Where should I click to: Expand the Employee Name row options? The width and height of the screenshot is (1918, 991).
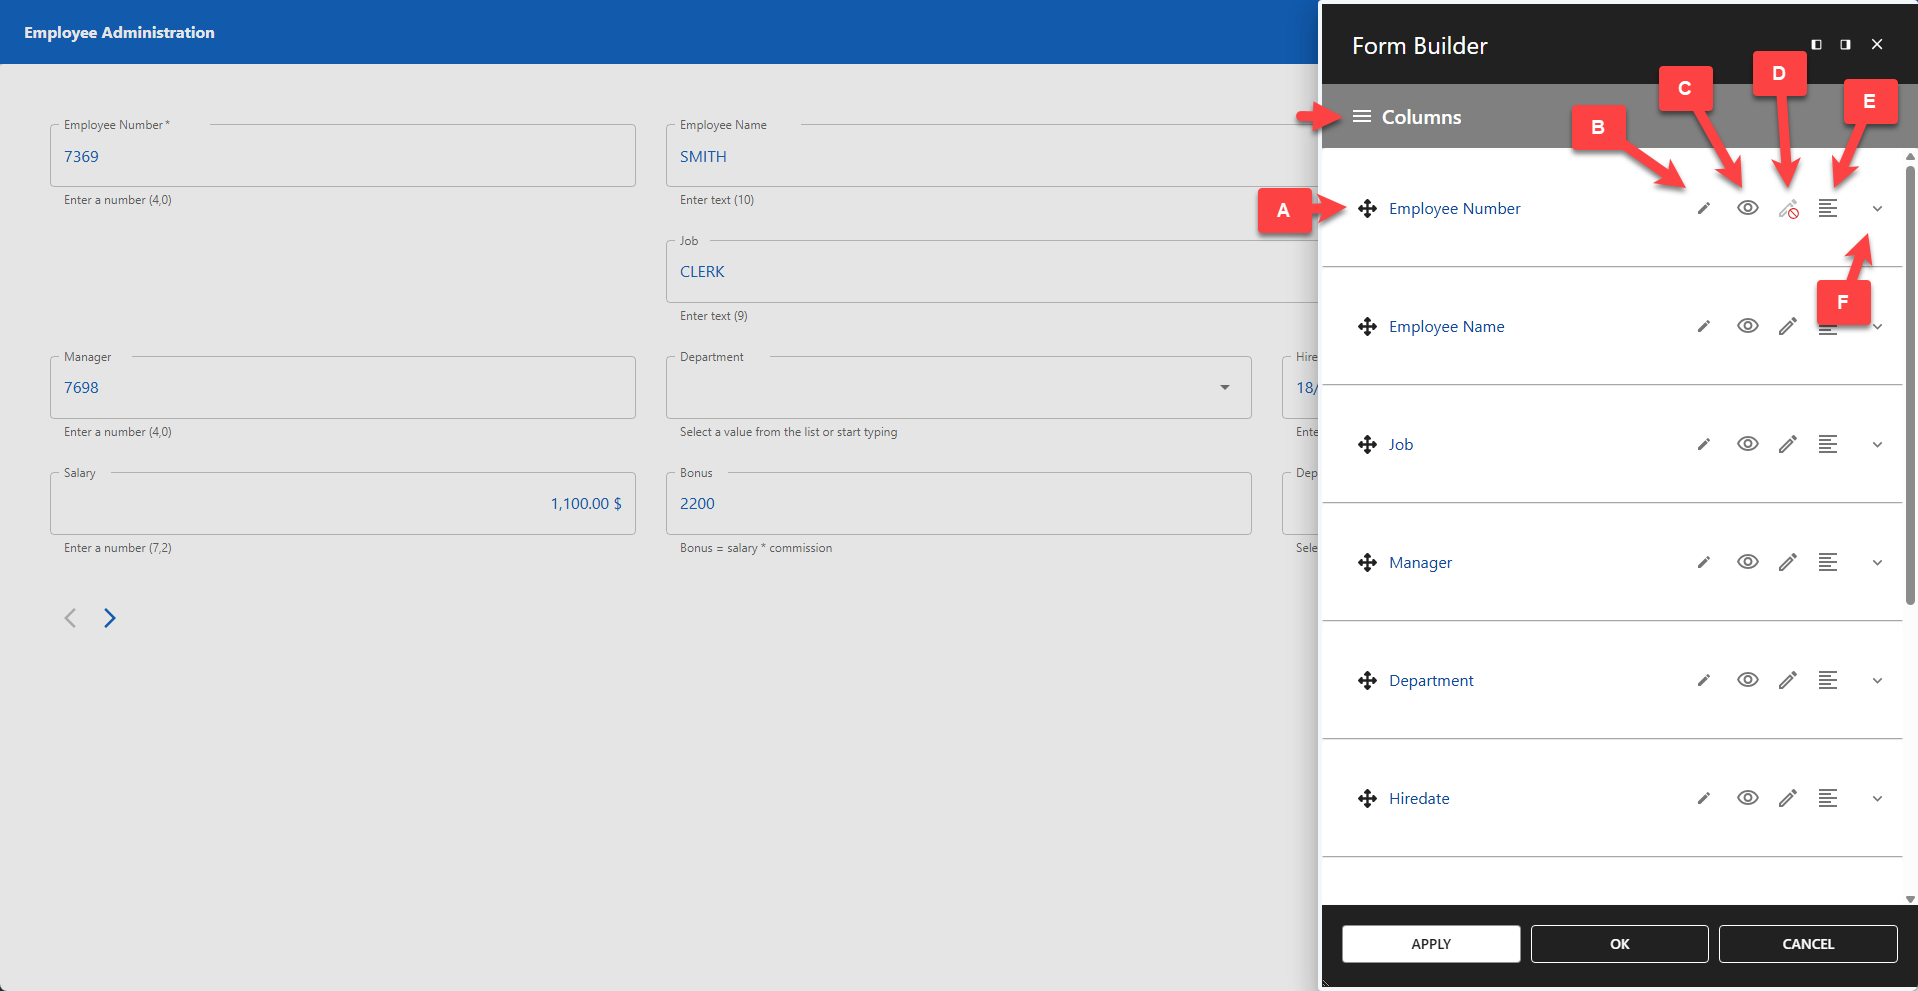(x=1877, y=326)
